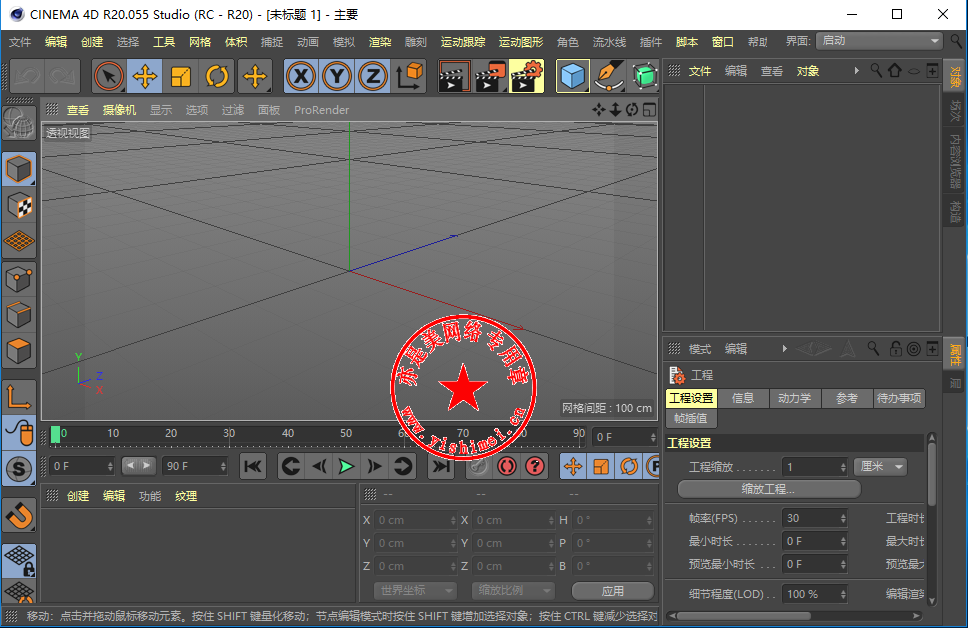Search with top-right magnifier icon

(x=956, y=41)
